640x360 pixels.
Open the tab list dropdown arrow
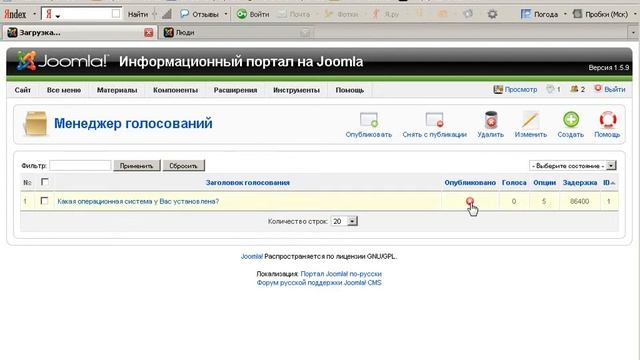point(633,33)
